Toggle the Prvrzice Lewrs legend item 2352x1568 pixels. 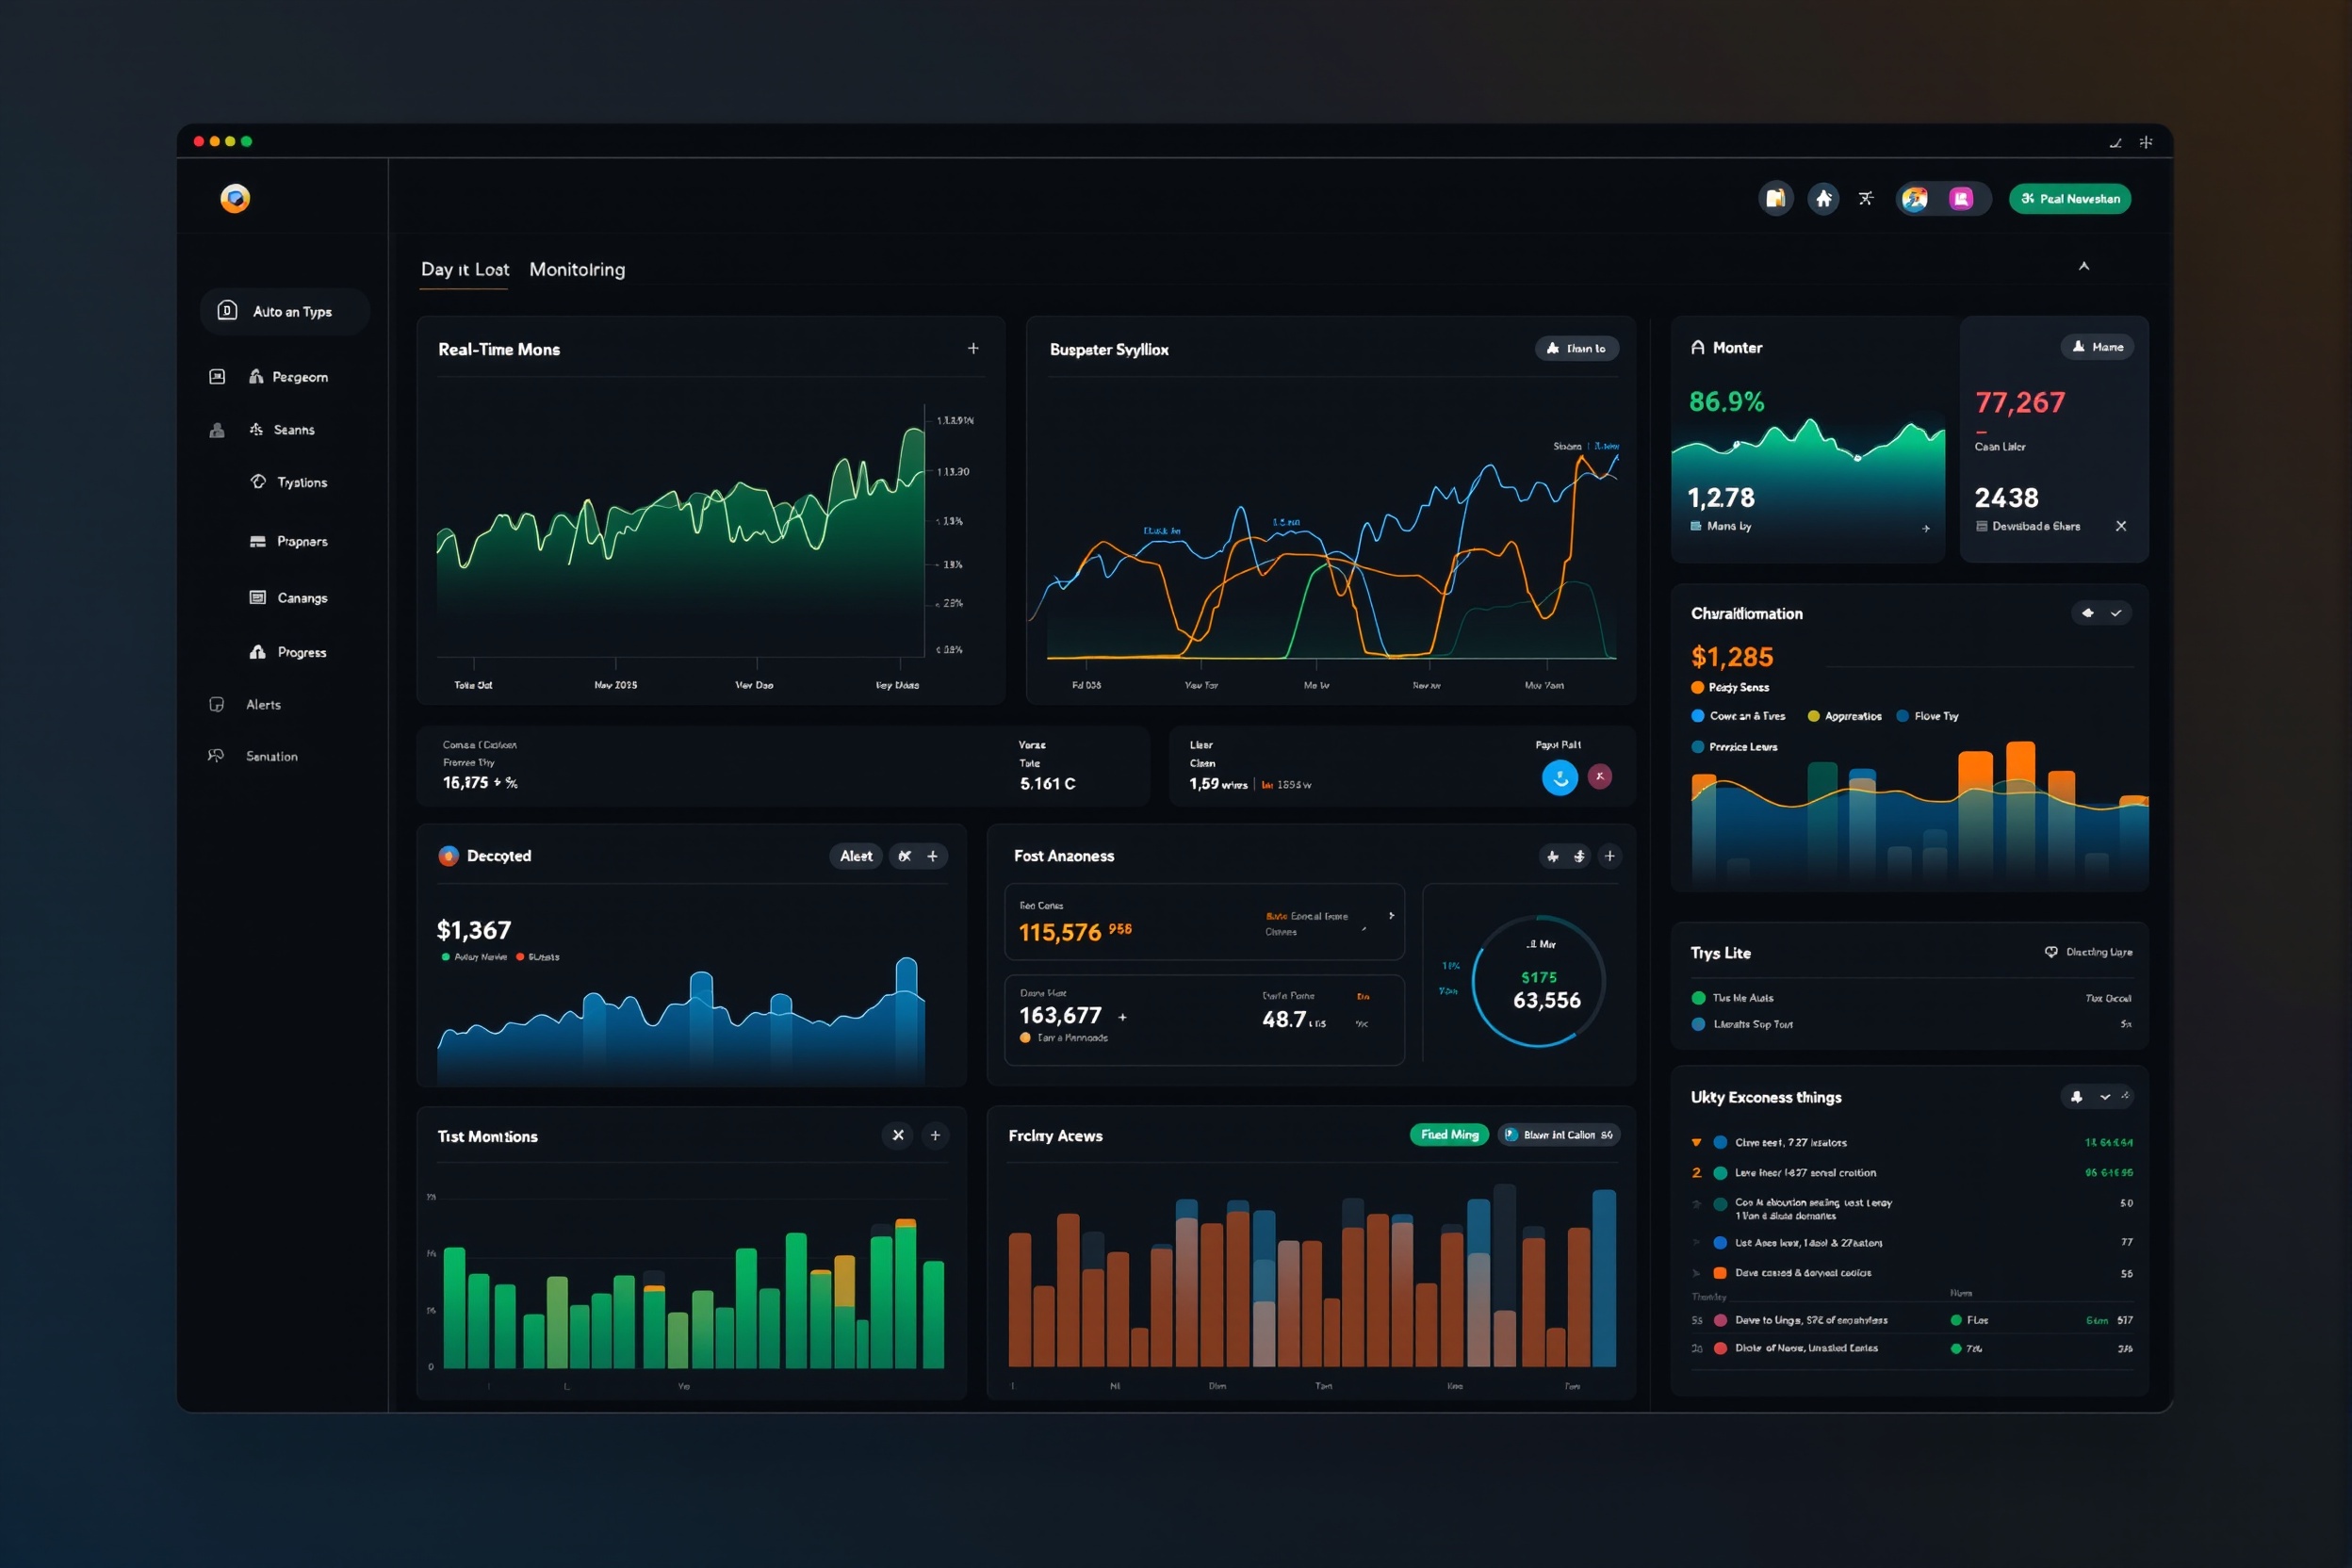(x=1734, y=747)
